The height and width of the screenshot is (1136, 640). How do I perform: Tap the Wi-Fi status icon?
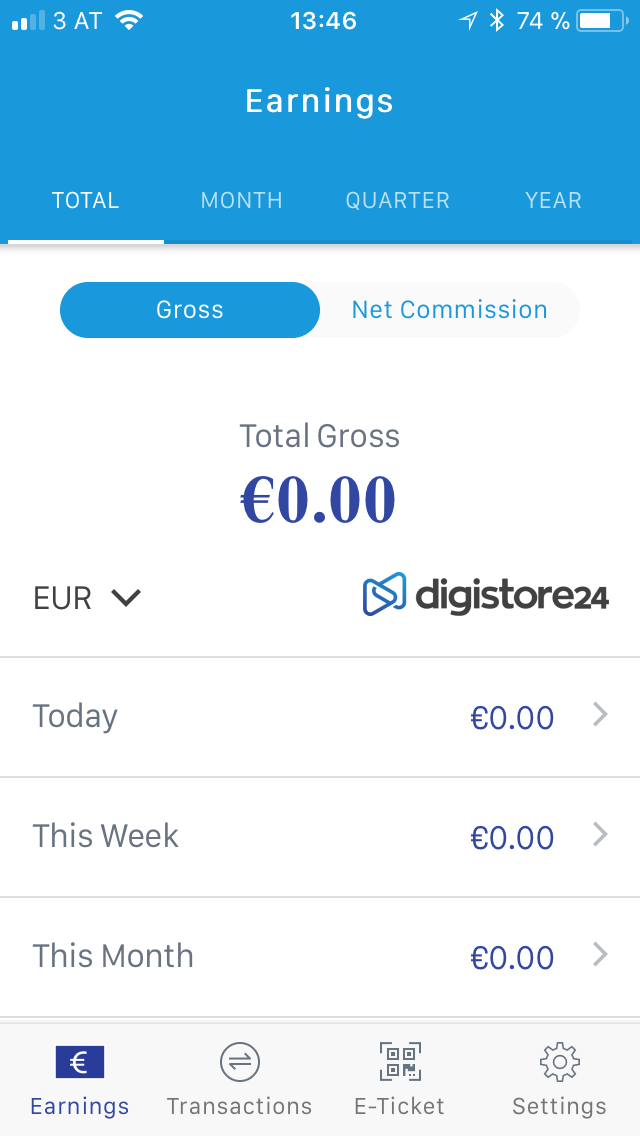click(x=129, y=21)
